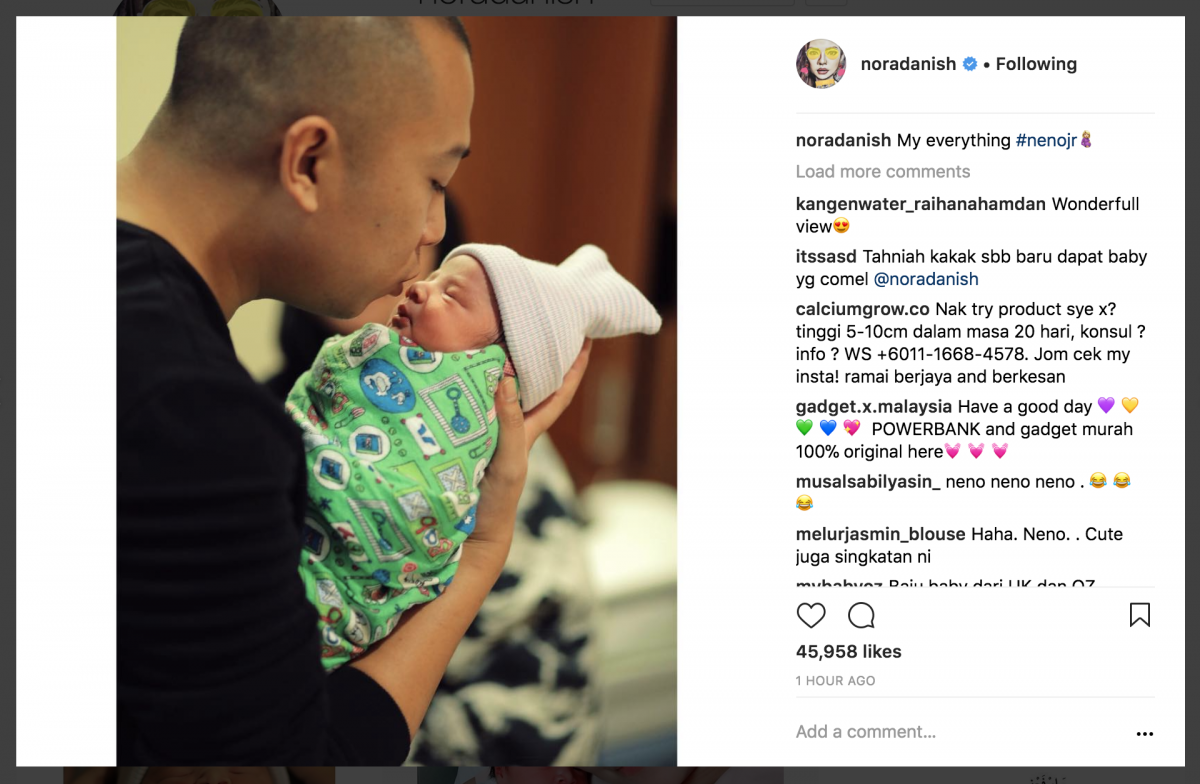Open noradanish profile avatar
Viewport: 1200px width, 784px height.
point(821,64)
